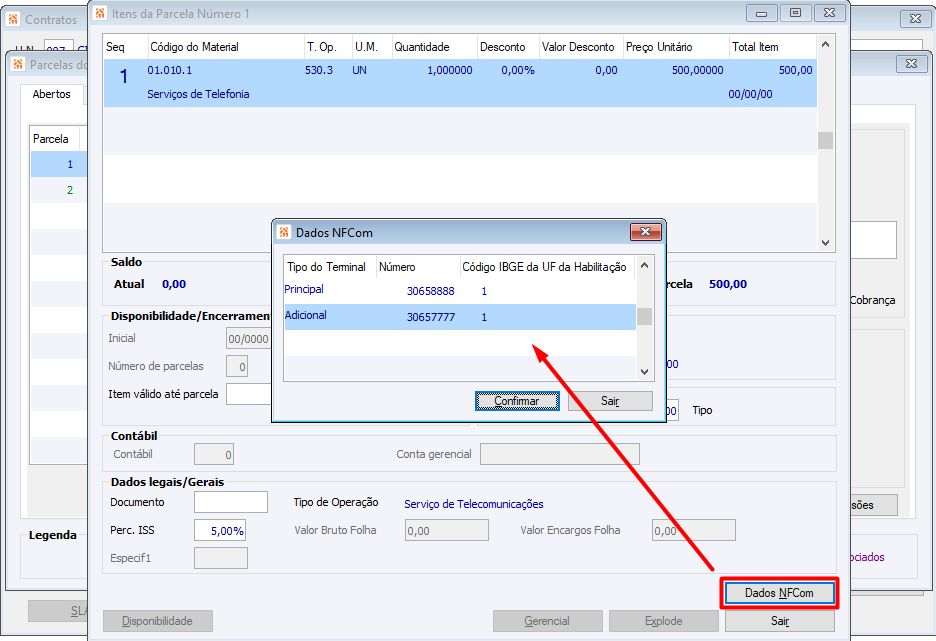936x641 pixels.
Task: Click items grid scroll down arrow
Action: [825, 242]
